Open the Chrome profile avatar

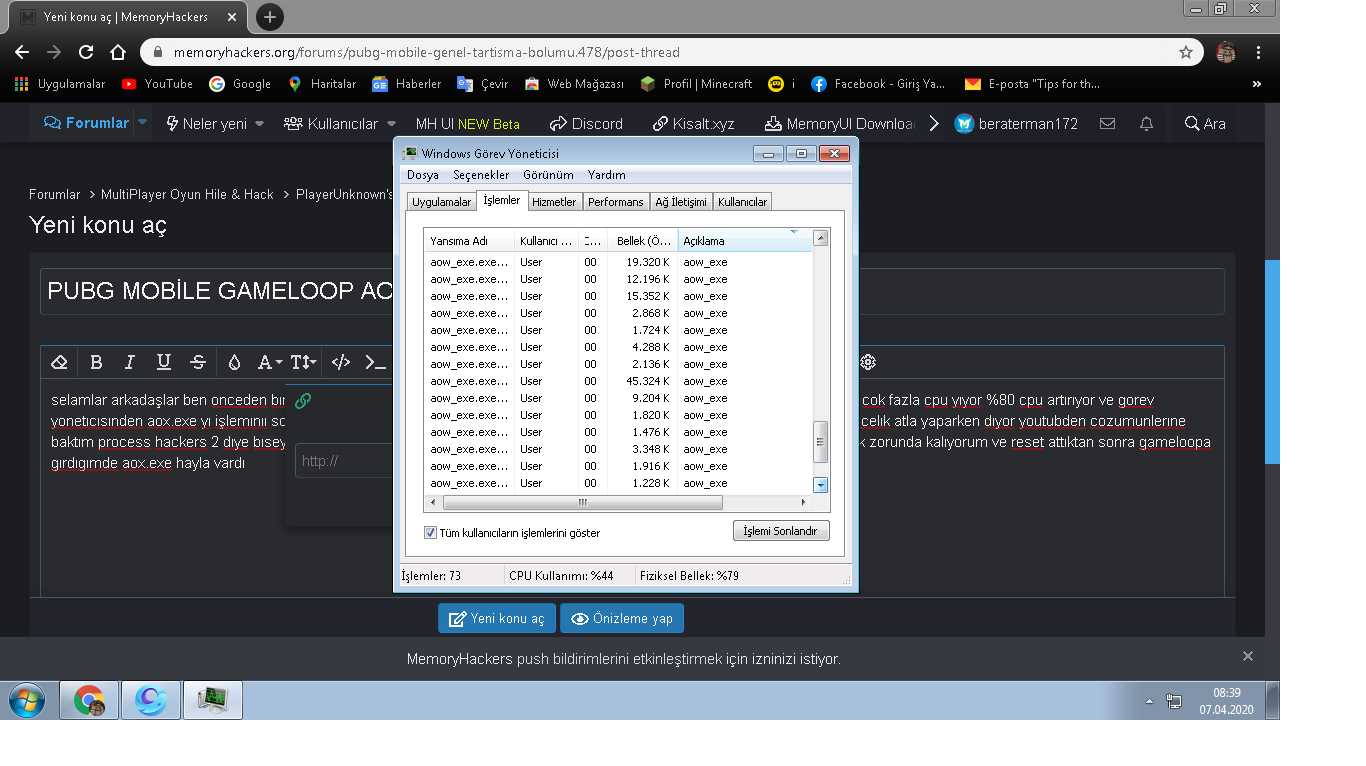(x=1226, y=52)
